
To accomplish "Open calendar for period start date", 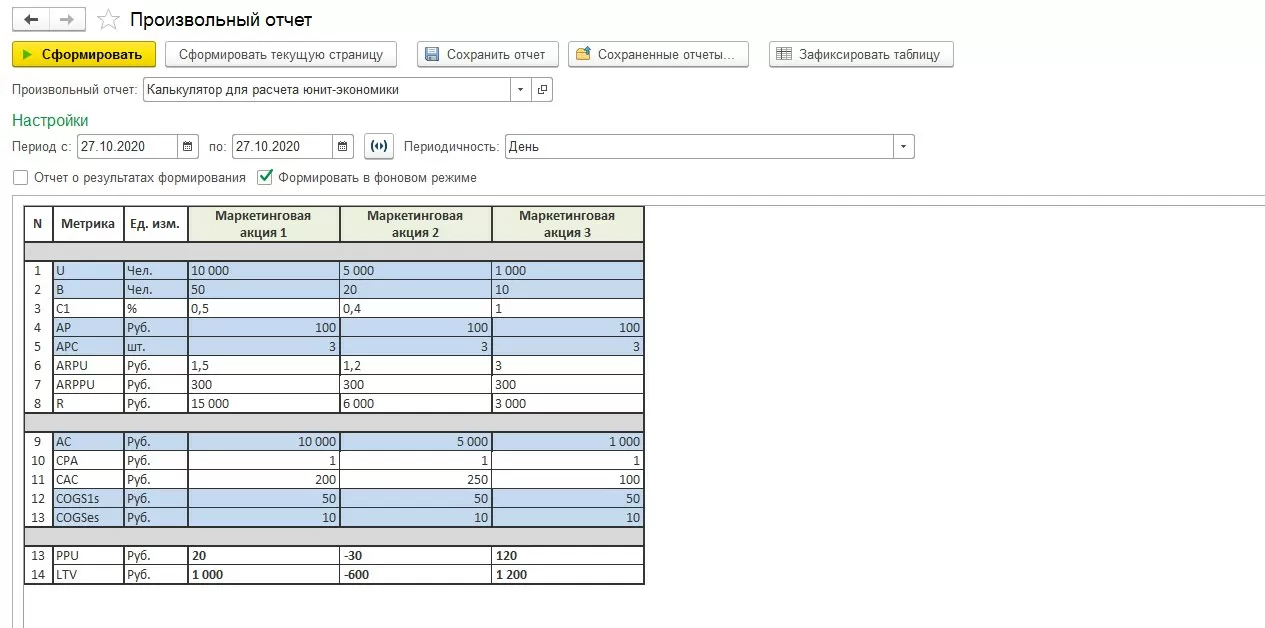I will point(188,146).
